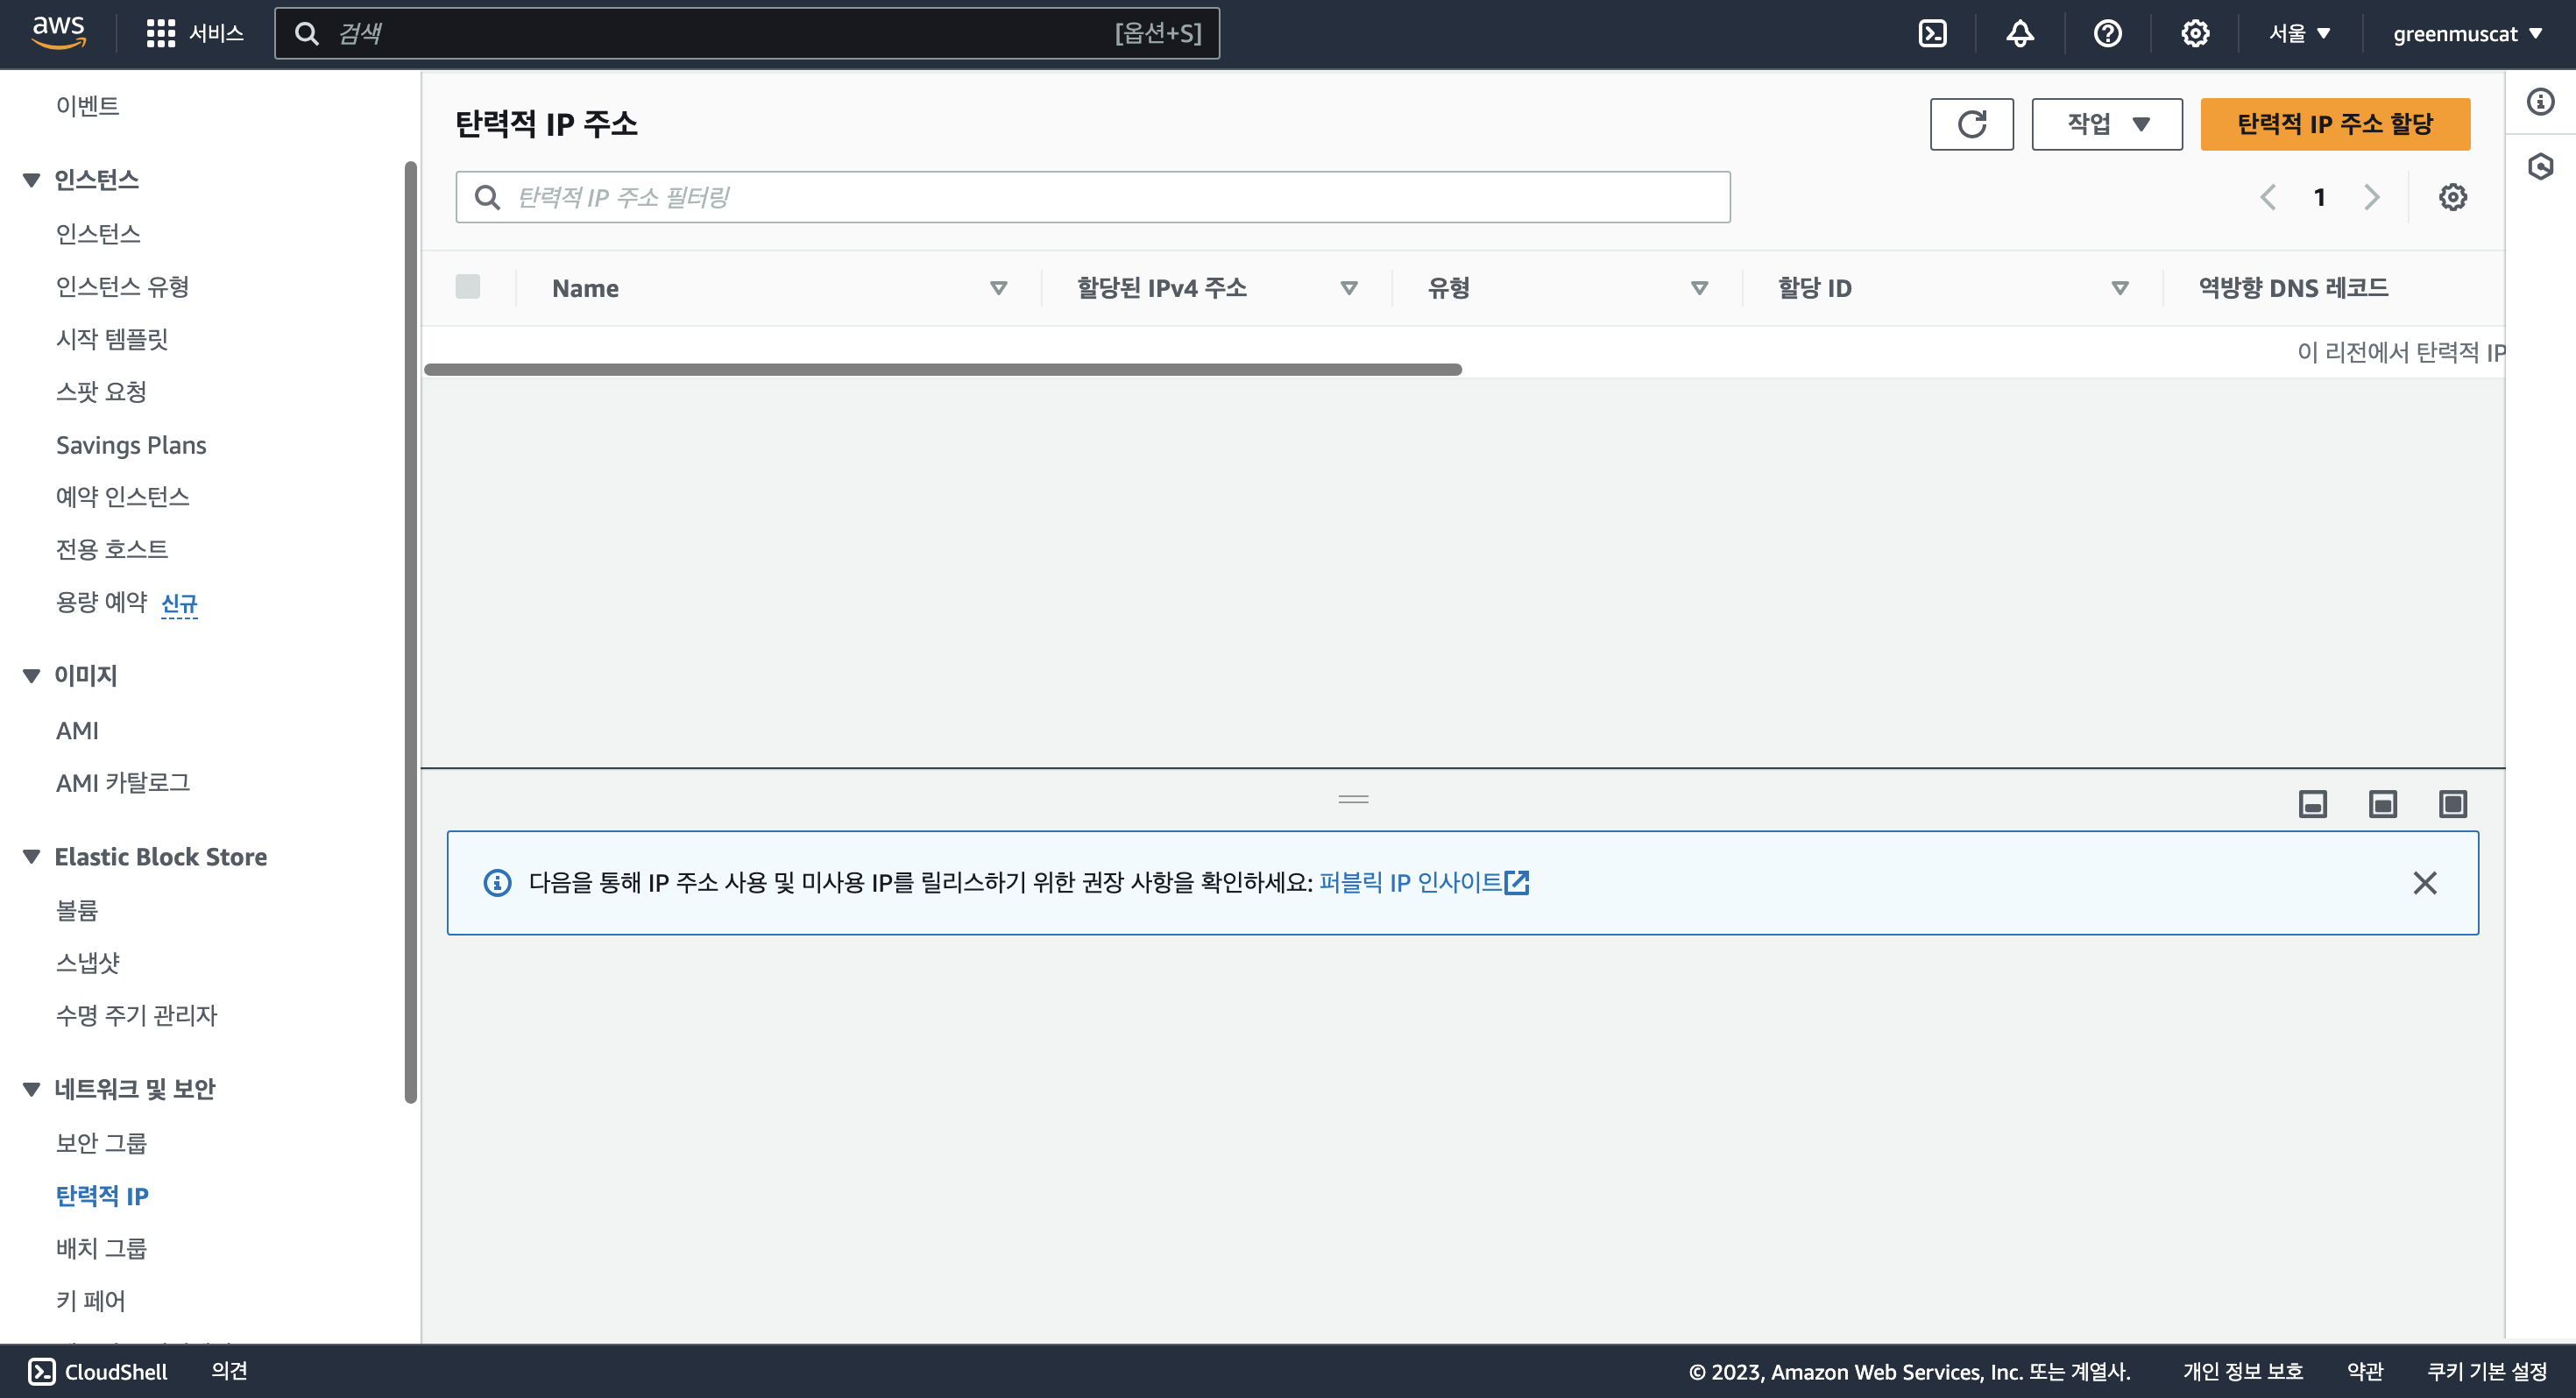The width and height of the screenshot is (2576, 1398).
Task: Click the magnifier in the Elastic IP filter
Action: coord(487,197)
